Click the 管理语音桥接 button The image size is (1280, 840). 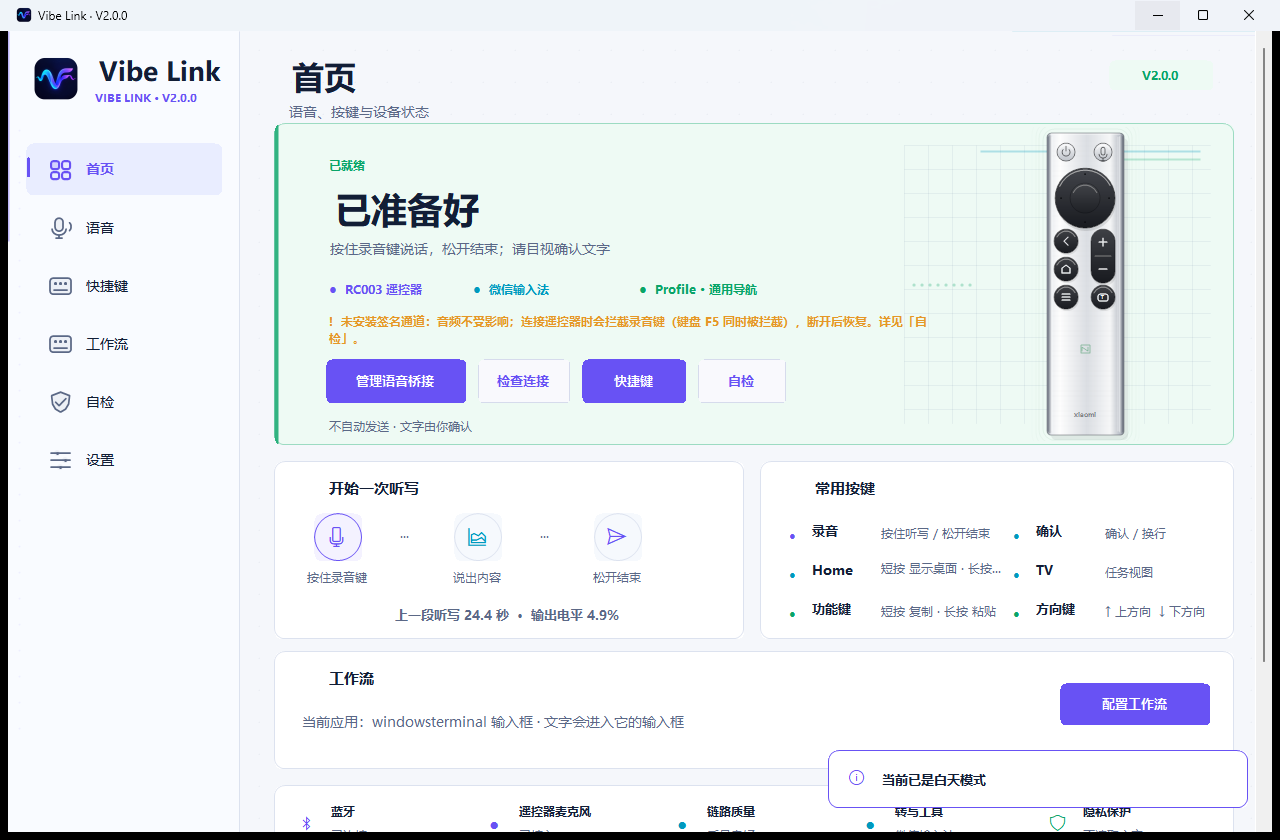(396, 381)
